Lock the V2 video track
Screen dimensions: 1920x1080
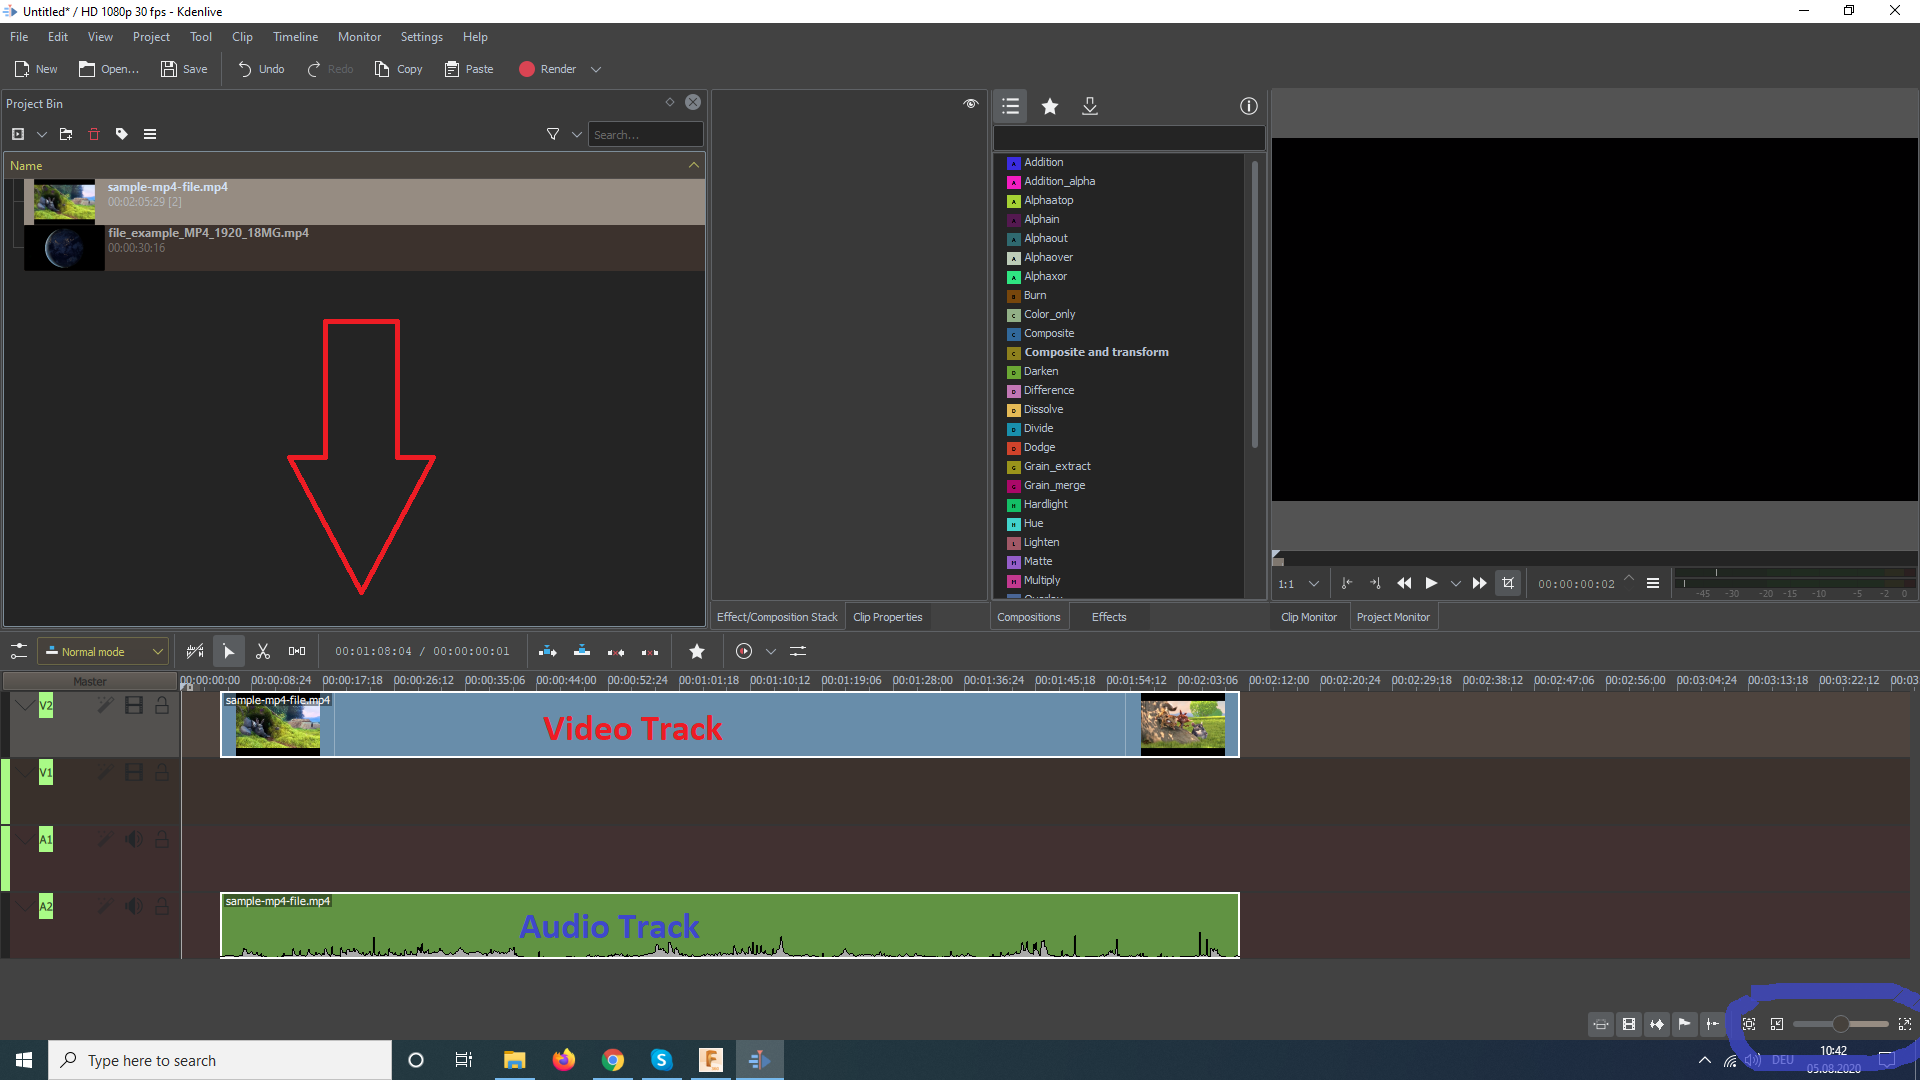click(x=161, y=705)
